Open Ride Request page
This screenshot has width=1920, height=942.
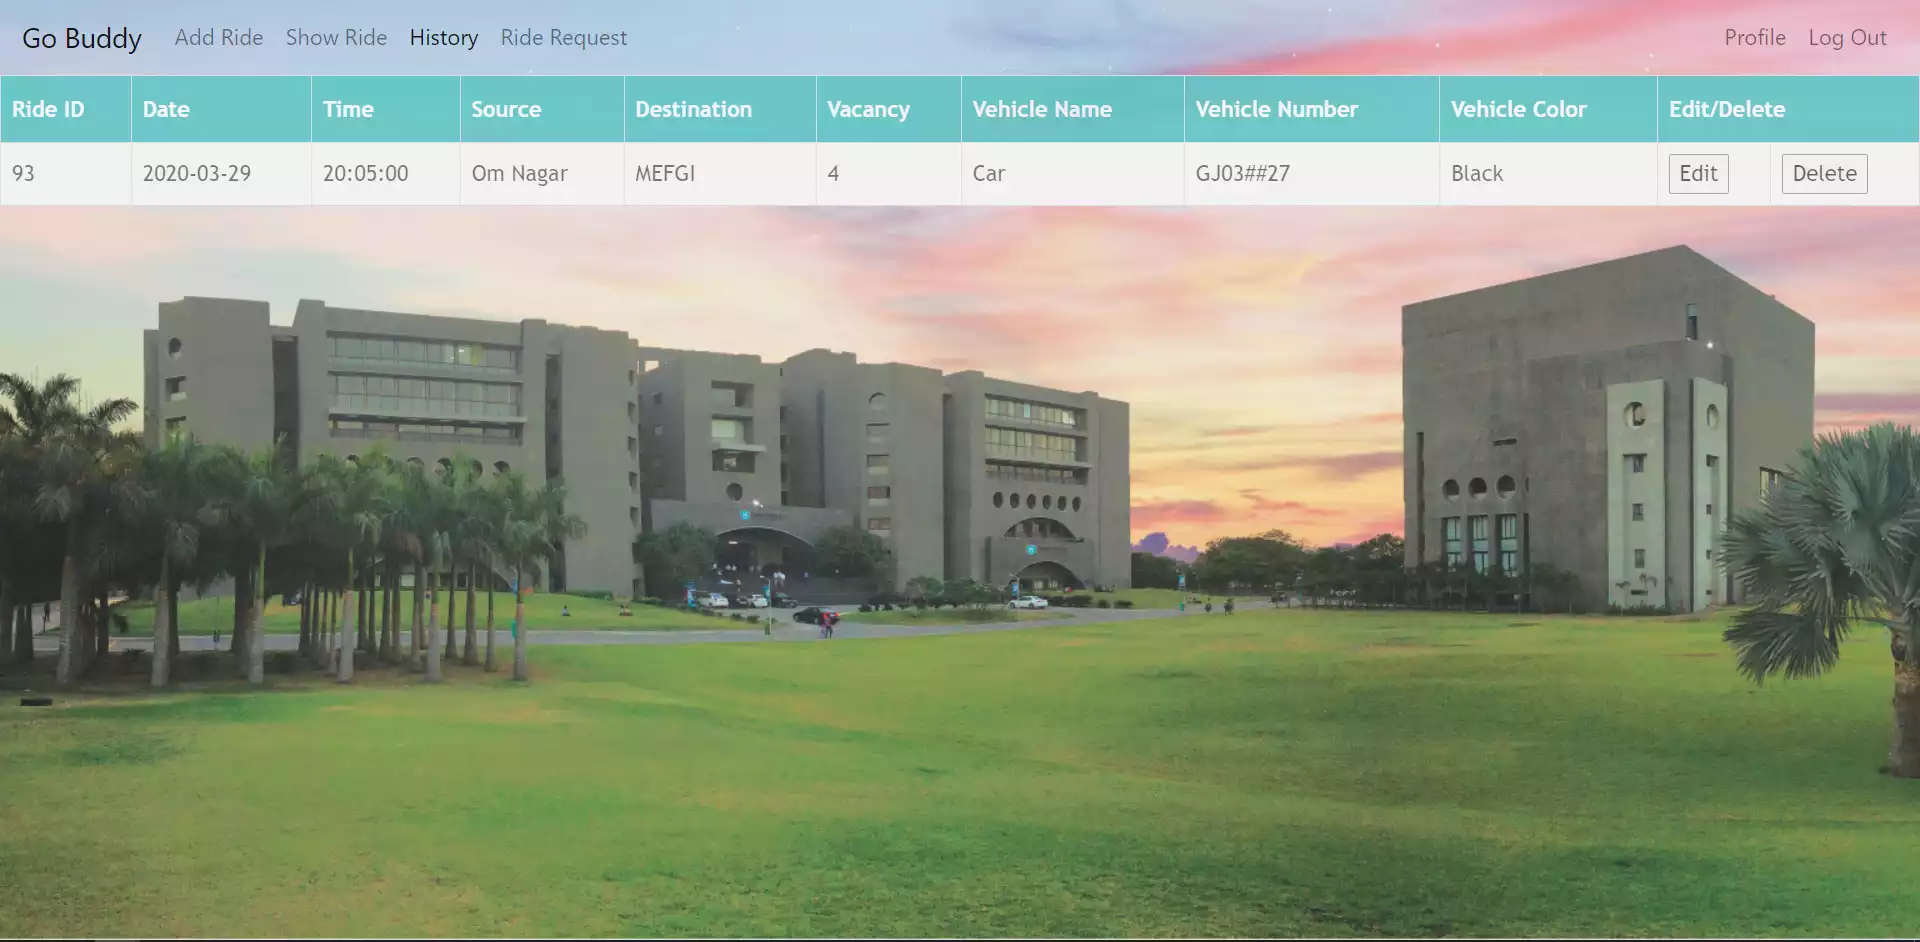[x=564, y=38]
